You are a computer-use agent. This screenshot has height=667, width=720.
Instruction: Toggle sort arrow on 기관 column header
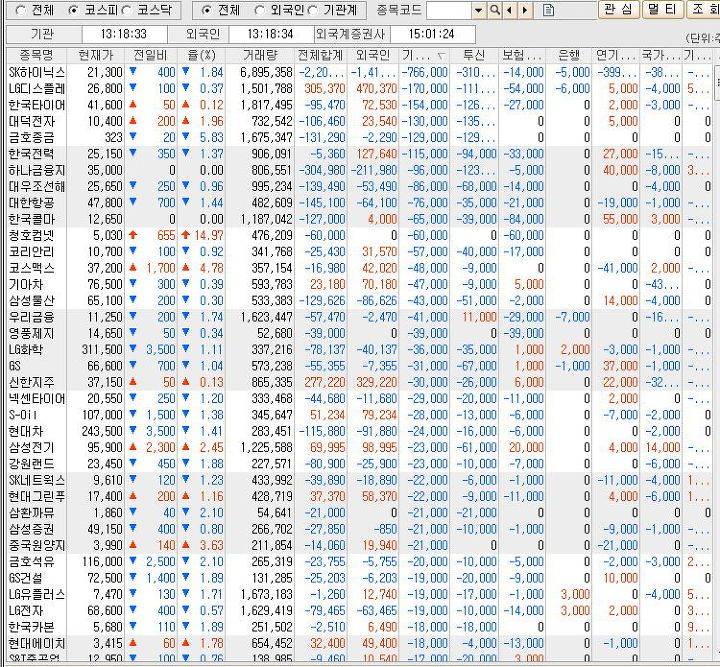[441, 56]
